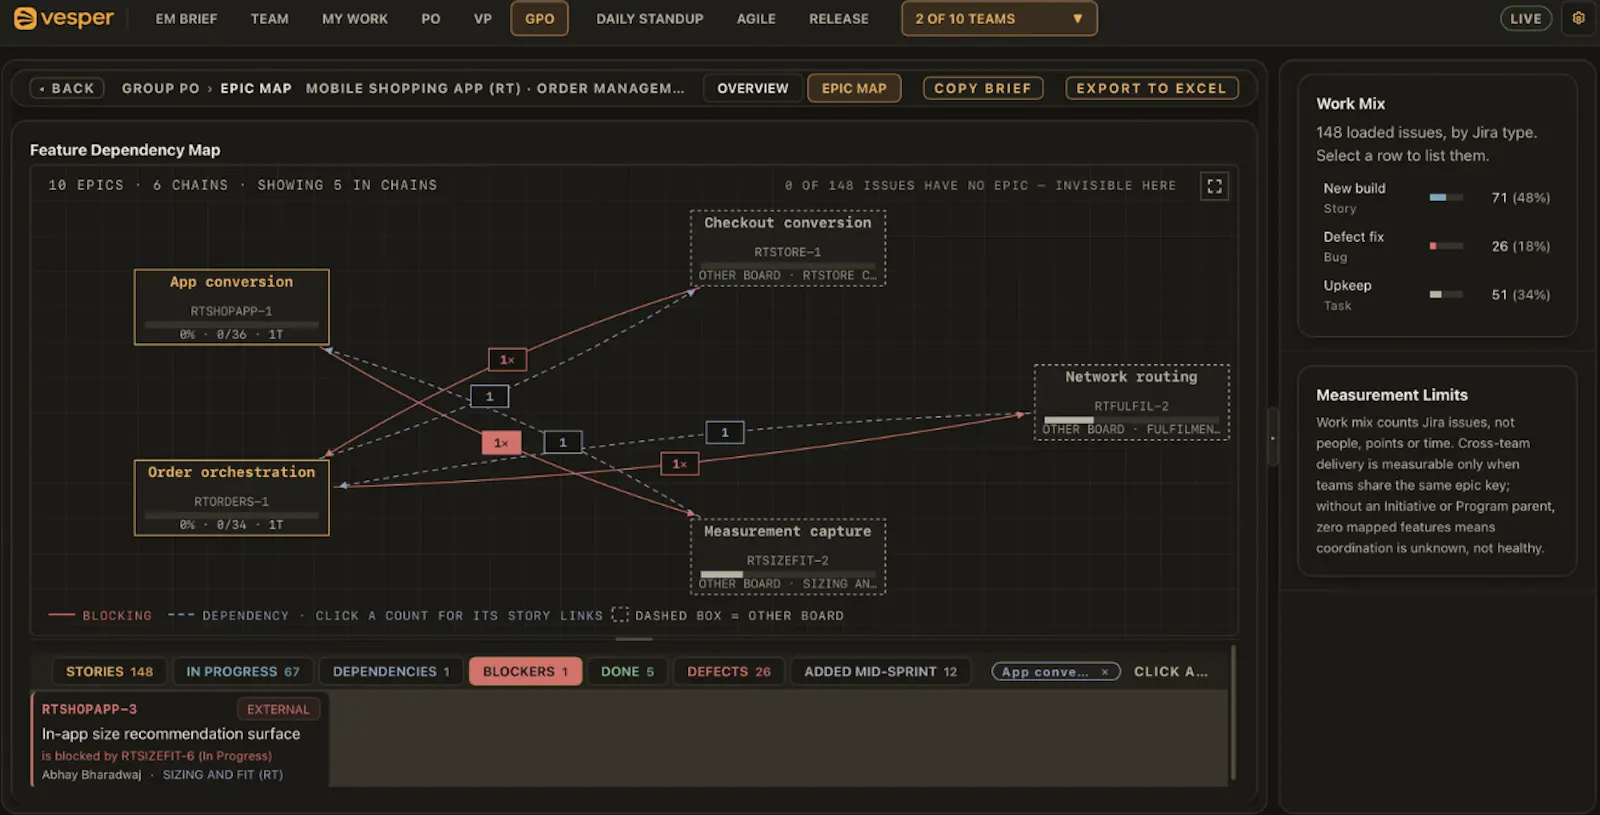Open Team in top navigation
The width and height of the screenshot is (1600, 815).
[270, 19]
